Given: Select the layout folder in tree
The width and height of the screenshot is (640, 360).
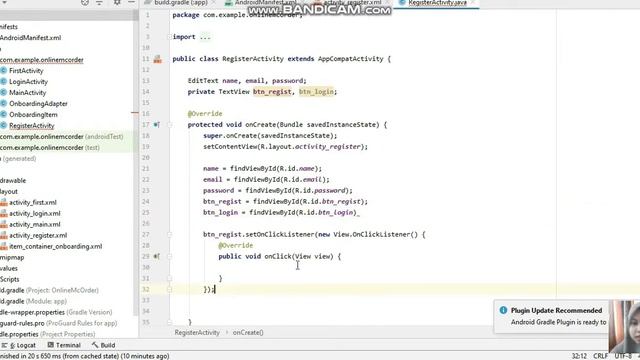Looking at the screenshot, I should [x=9, y=191].
